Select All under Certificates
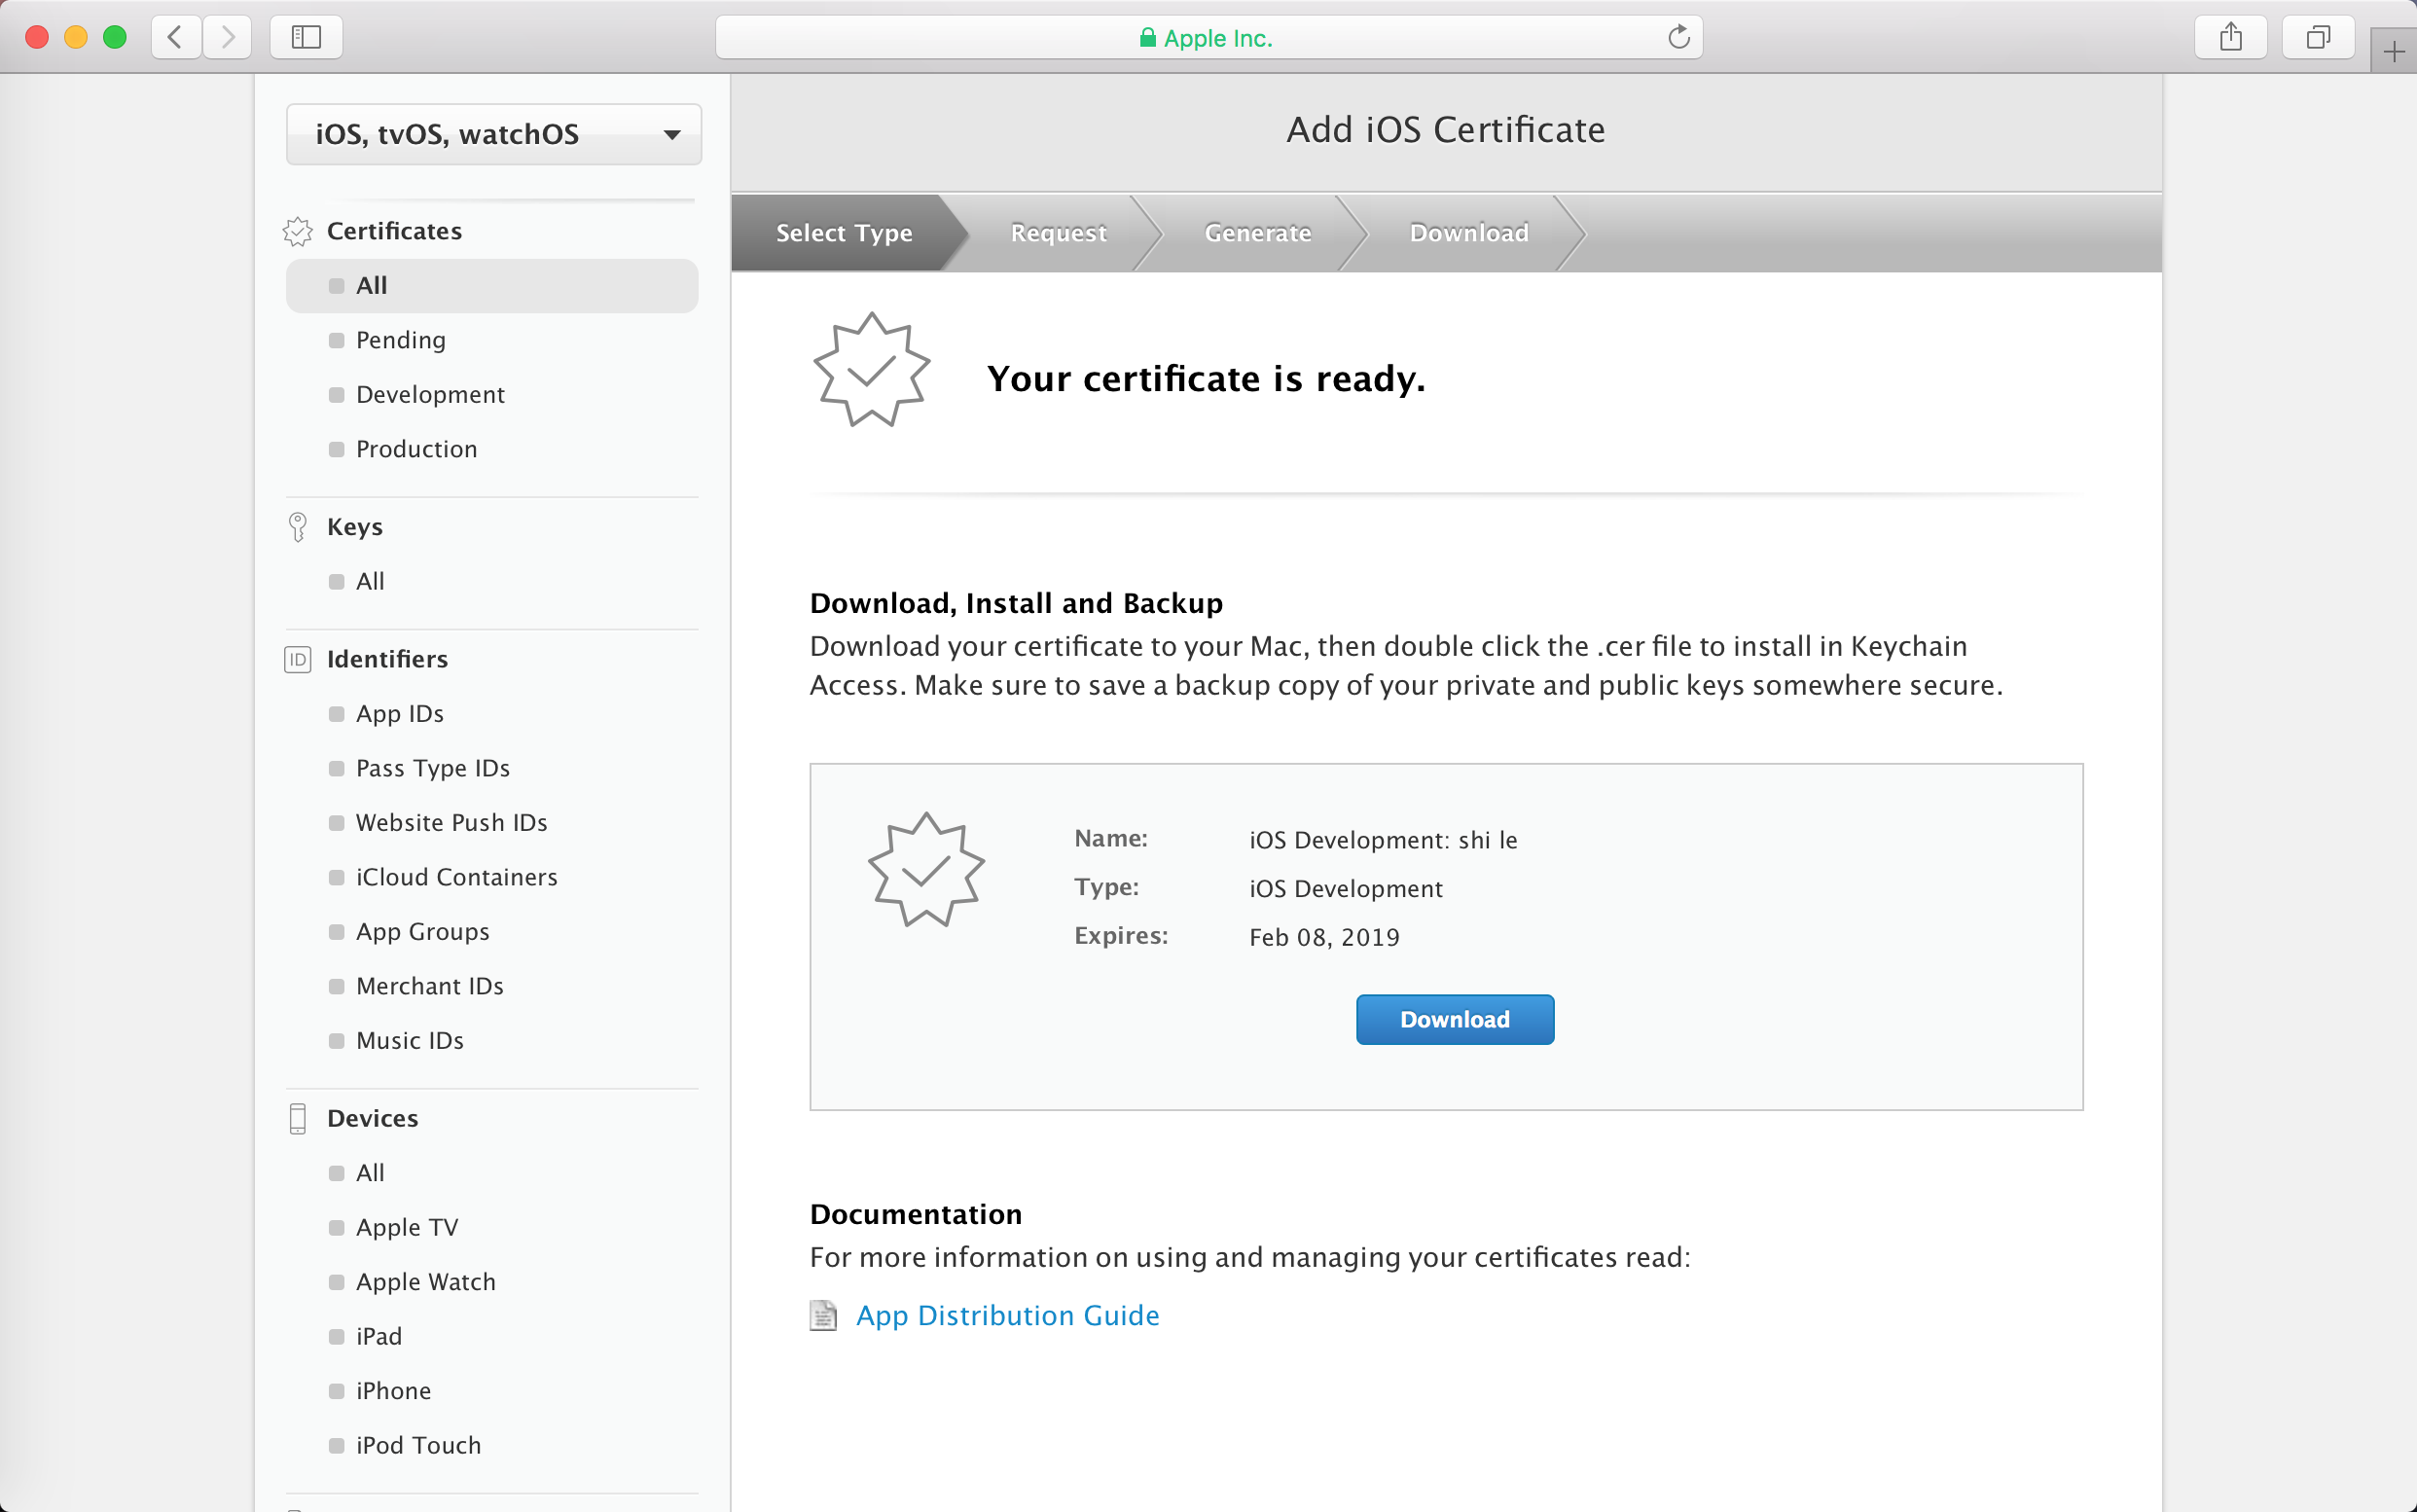This screenshot has width=2417, height=1512. point(492,286)
